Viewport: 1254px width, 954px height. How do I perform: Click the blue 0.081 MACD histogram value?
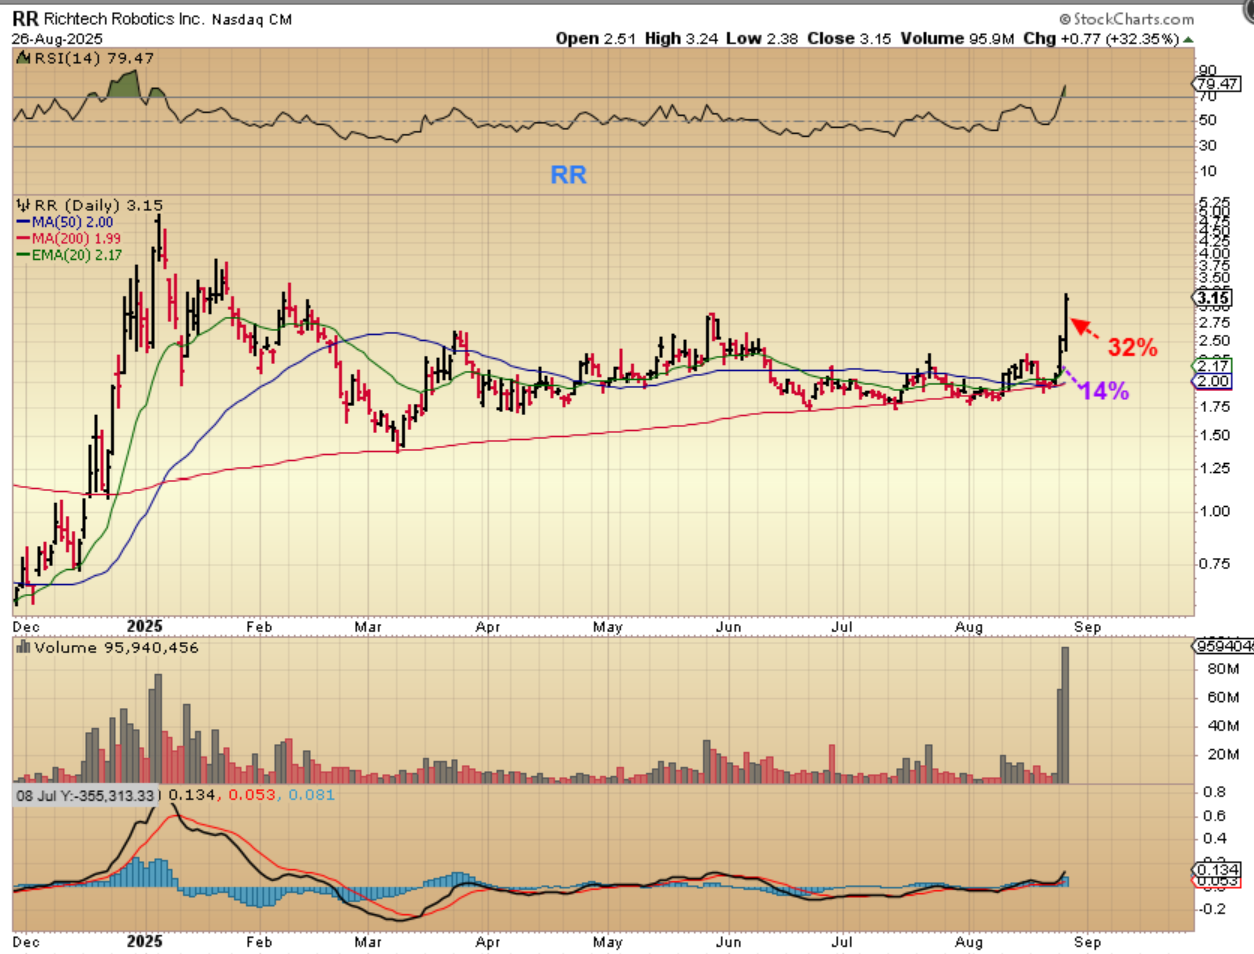pos(311,794)
